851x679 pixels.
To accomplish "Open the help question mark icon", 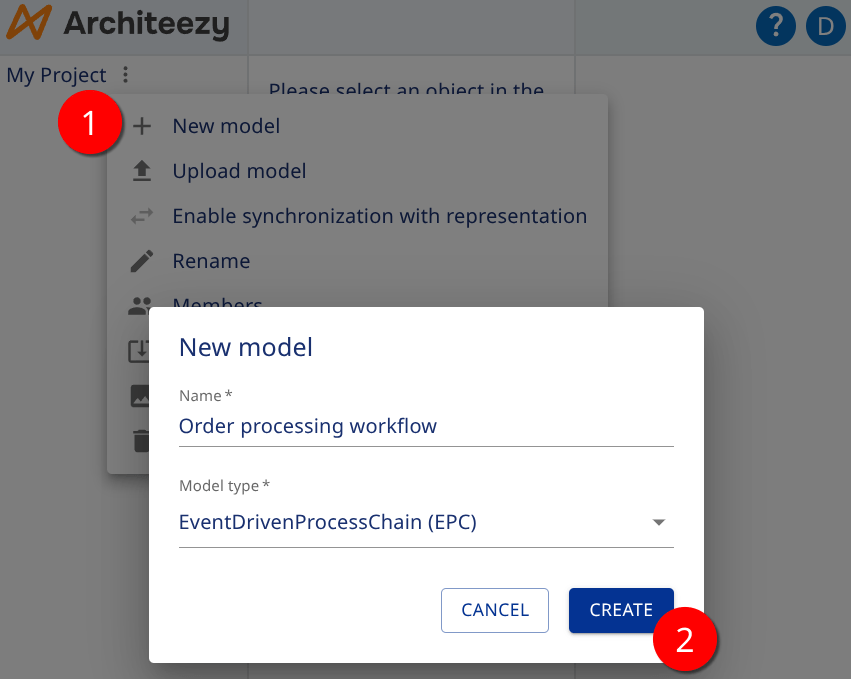I will [775, 26].
